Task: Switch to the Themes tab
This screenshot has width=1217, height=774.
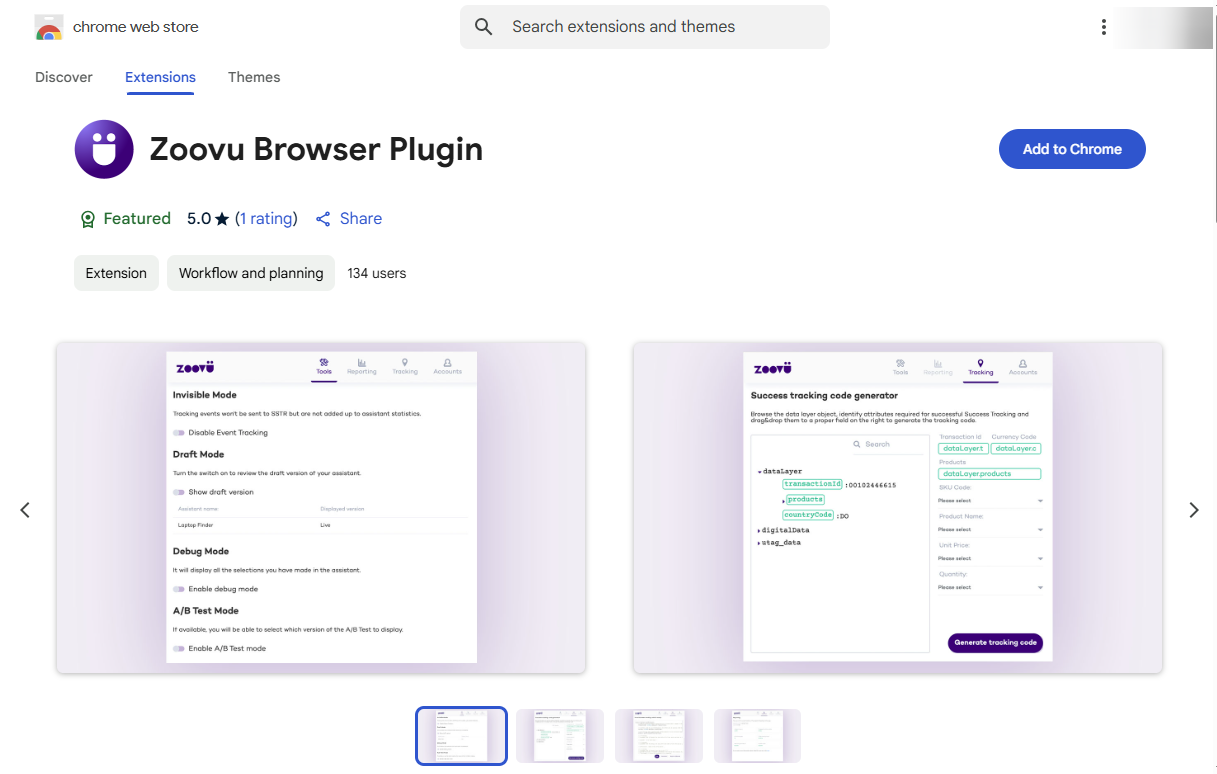Action: (254, 77)
